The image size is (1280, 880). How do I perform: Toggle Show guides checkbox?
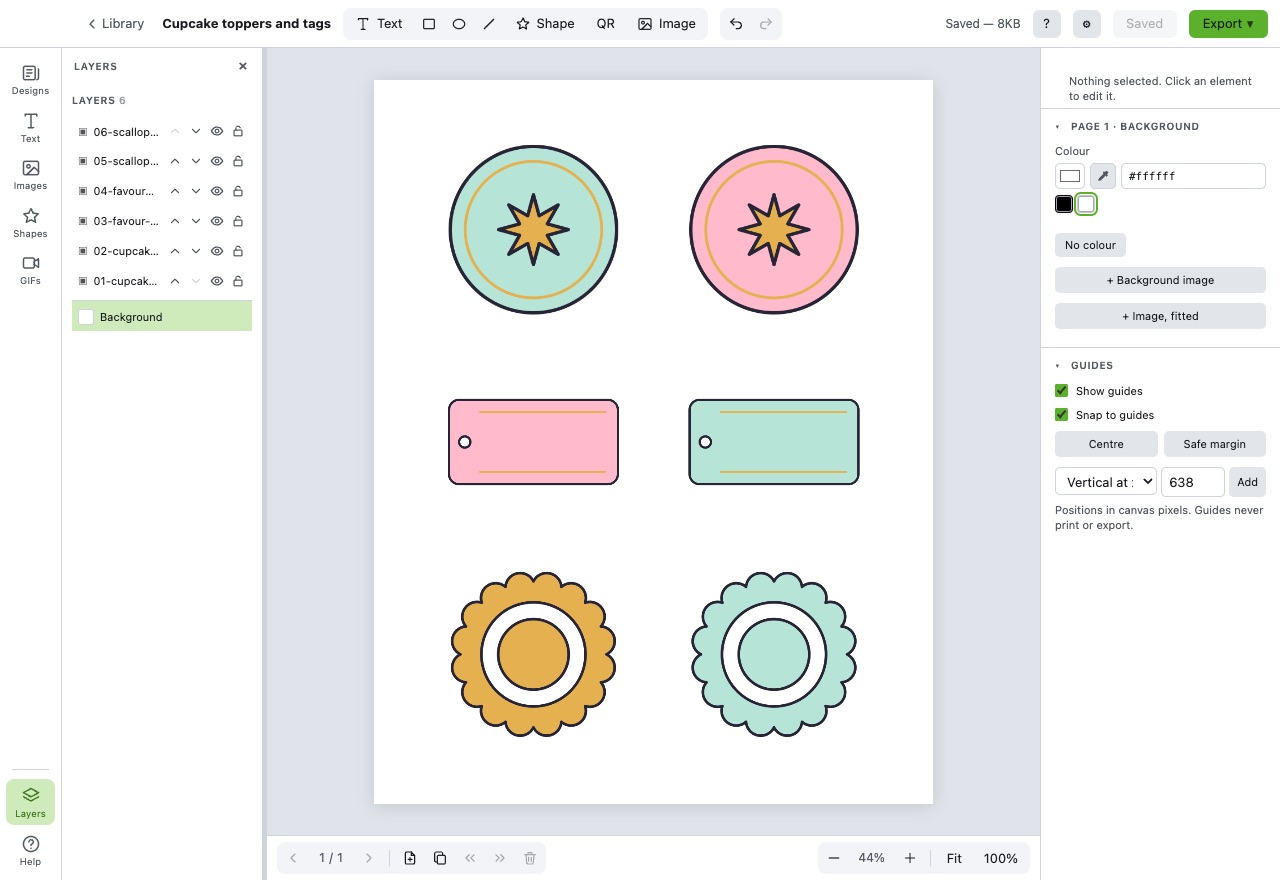(x=1062, y=391)
